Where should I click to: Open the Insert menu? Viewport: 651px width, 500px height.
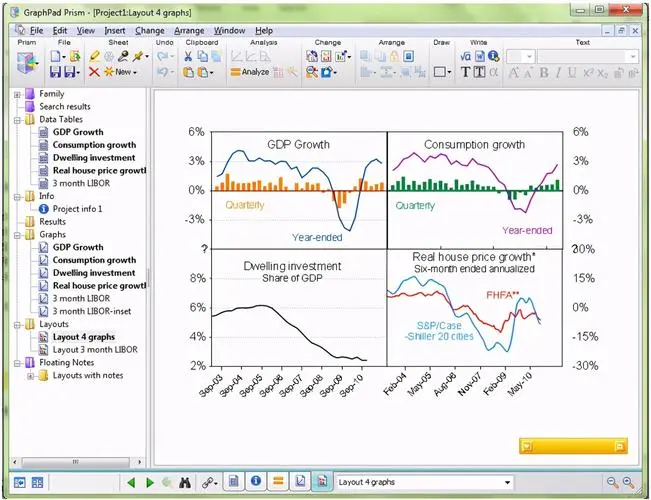115,31
